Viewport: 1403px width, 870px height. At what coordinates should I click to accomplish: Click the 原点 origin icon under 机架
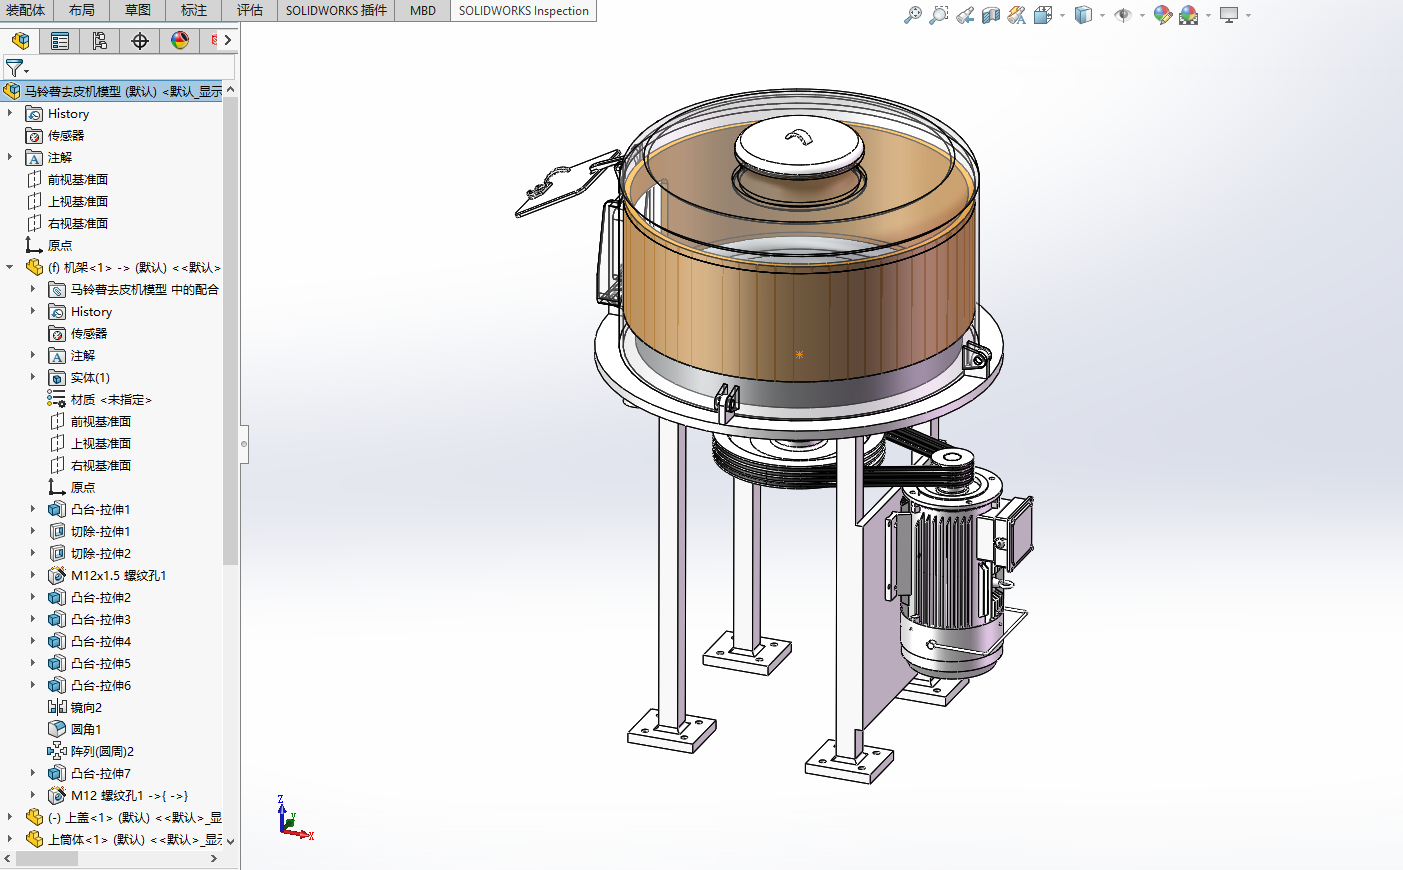pyautogui.click(x=57, y=487)
